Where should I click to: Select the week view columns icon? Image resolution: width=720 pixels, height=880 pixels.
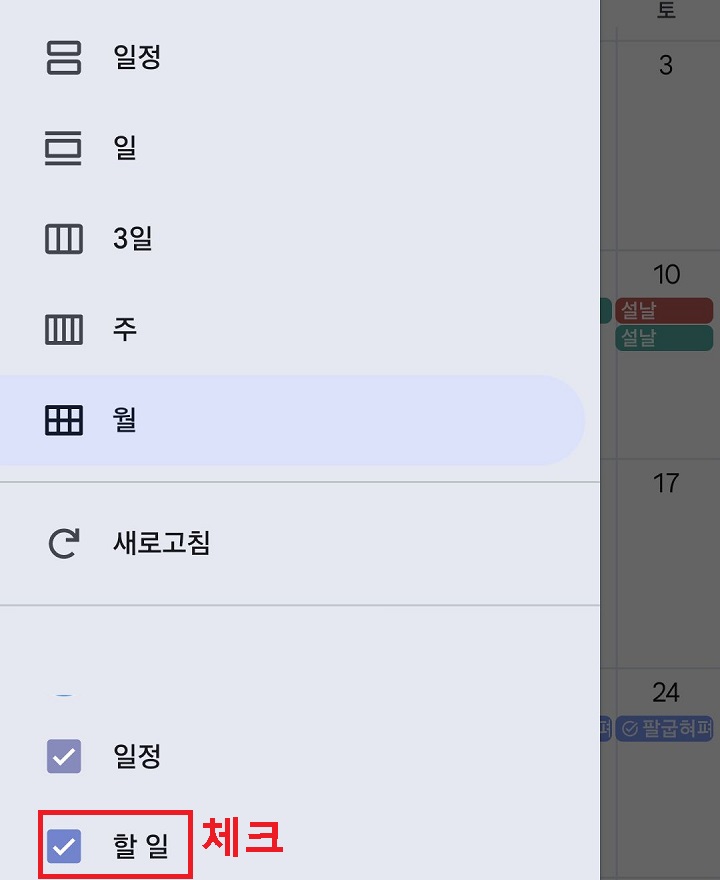pyautogui.click(x=62, y=329)
